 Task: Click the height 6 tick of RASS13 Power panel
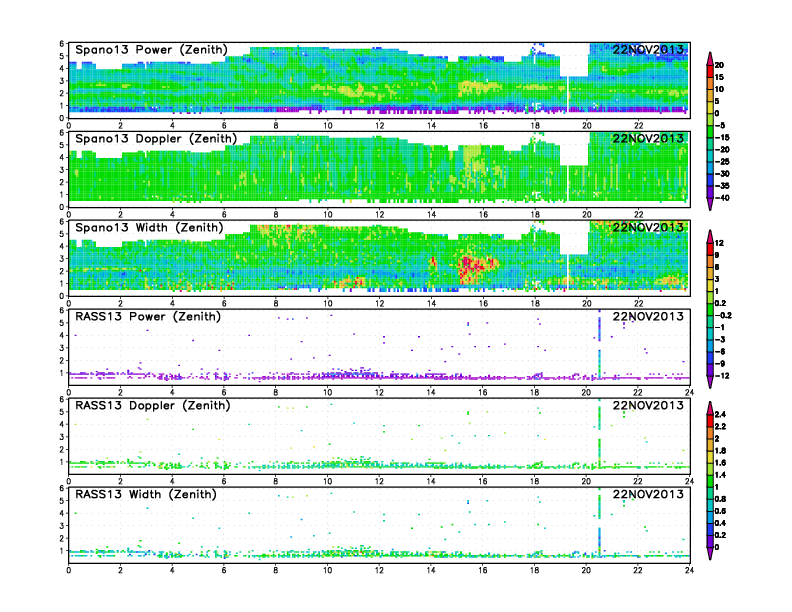[x=62, y=311]
